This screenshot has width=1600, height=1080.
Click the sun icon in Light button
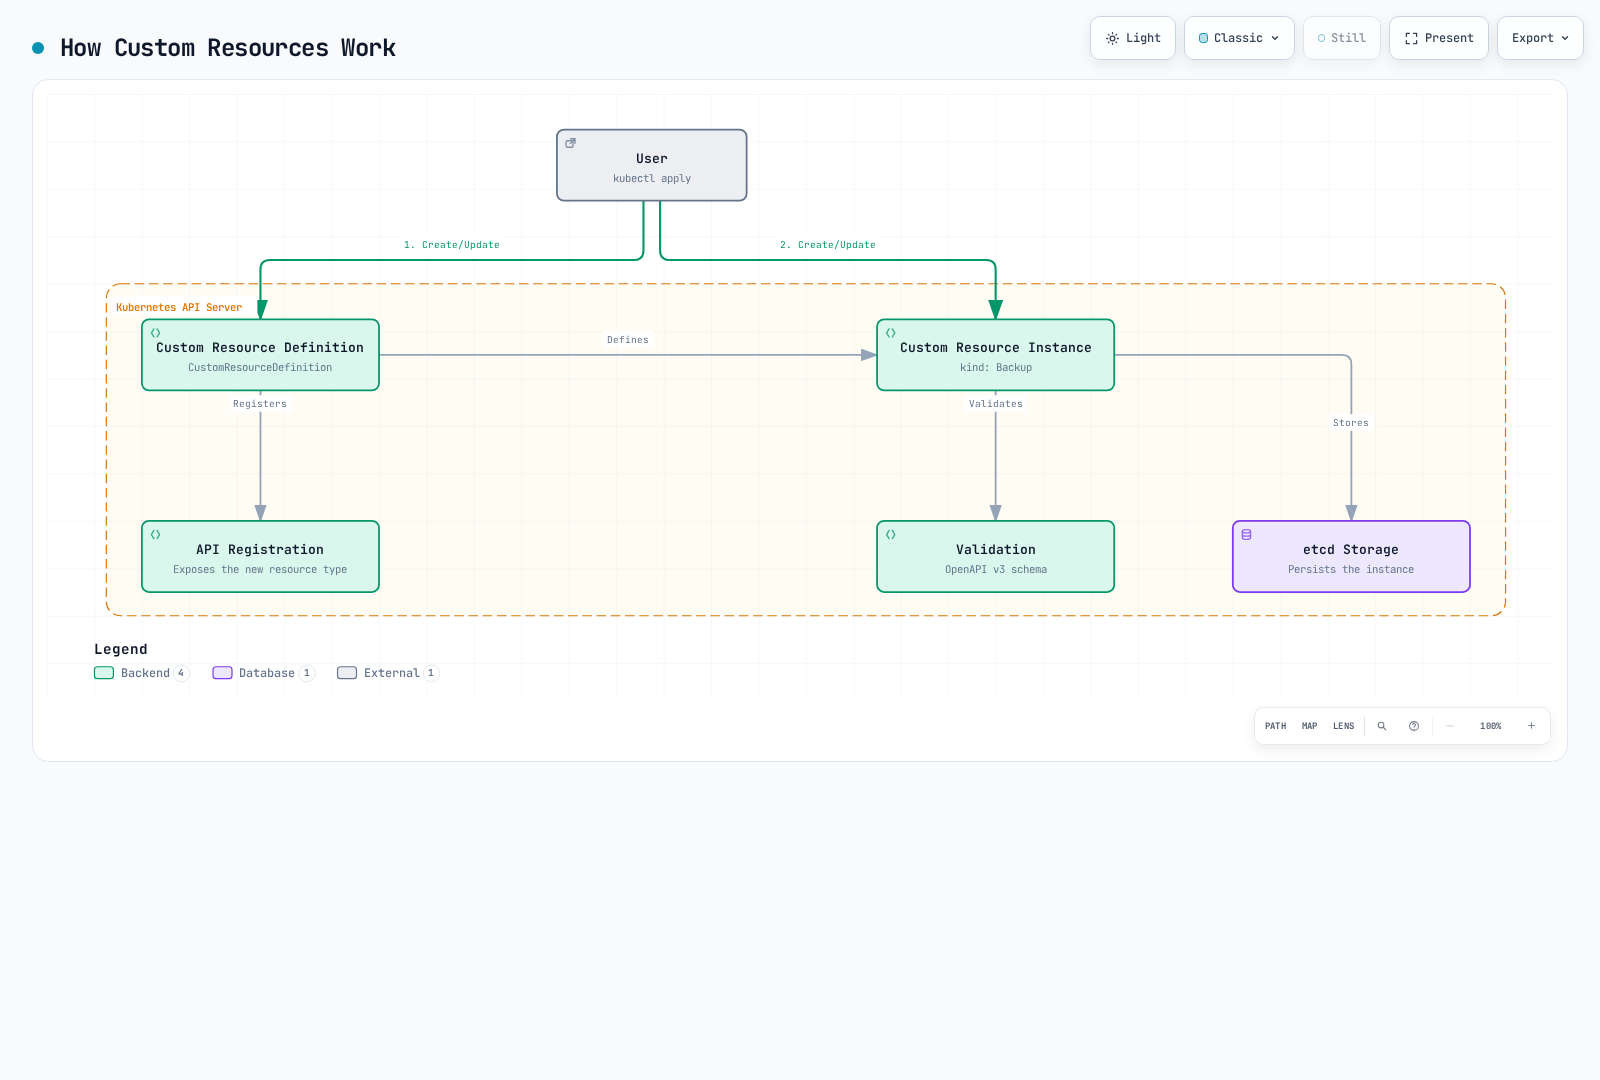1112,38
